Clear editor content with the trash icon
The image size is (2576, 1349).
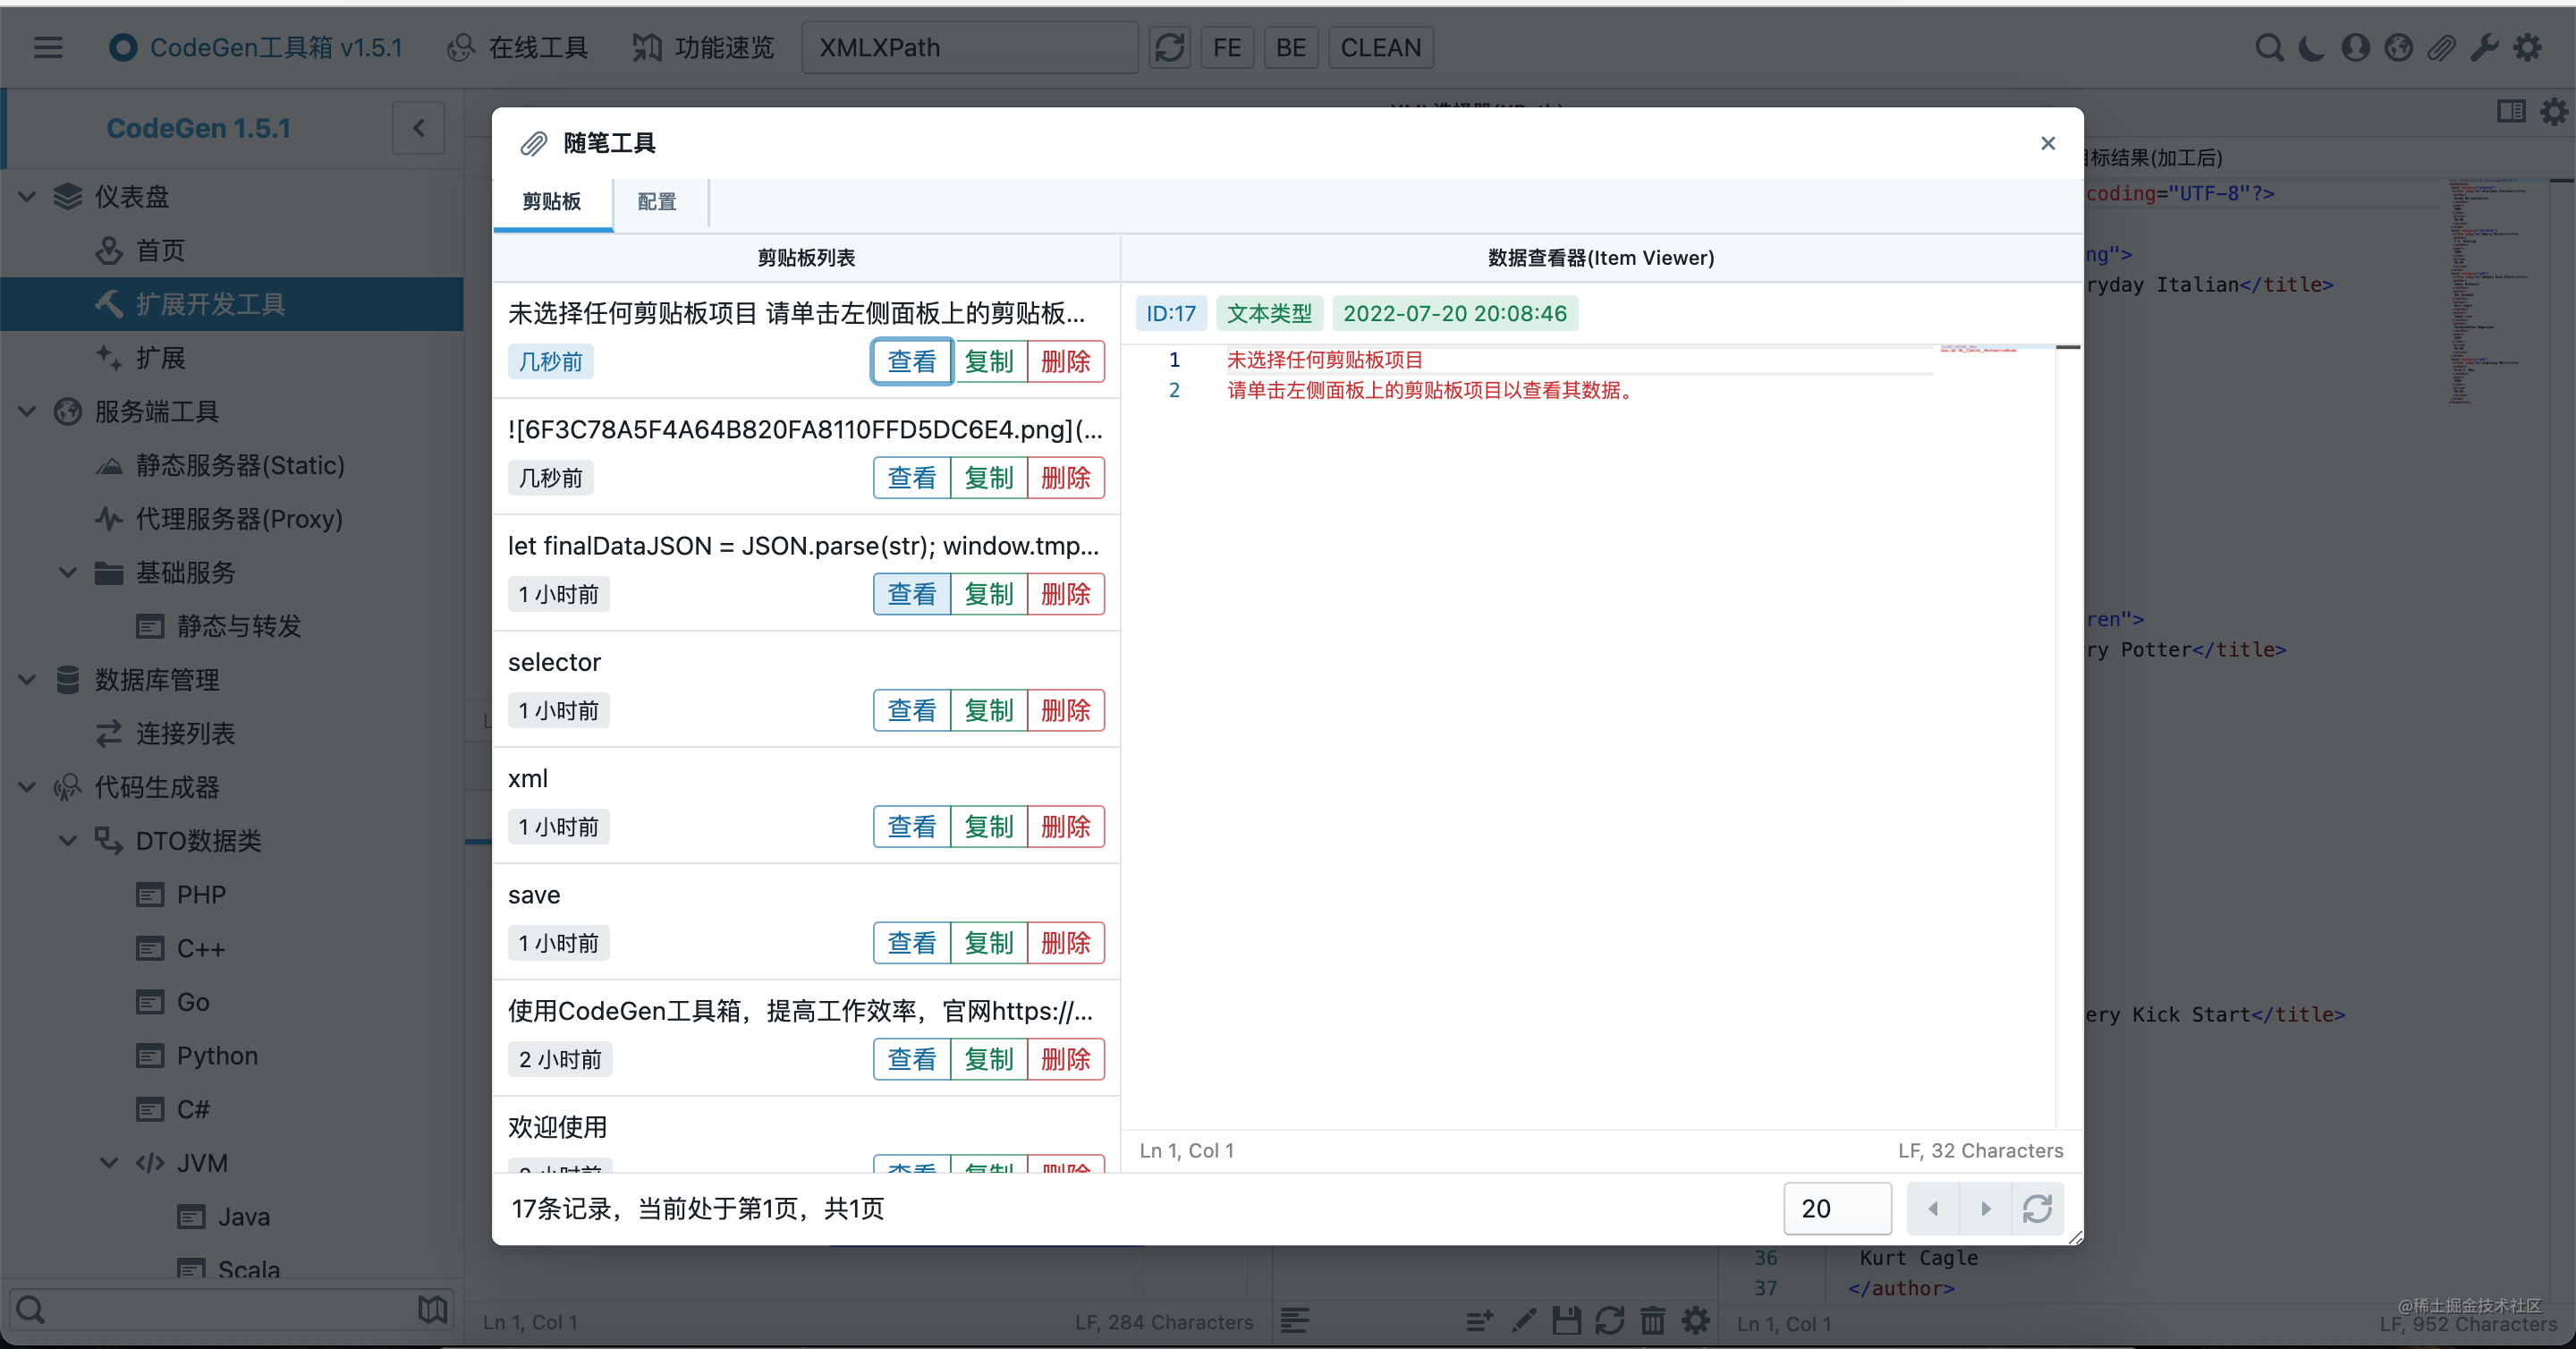tap(1653, 1320)
